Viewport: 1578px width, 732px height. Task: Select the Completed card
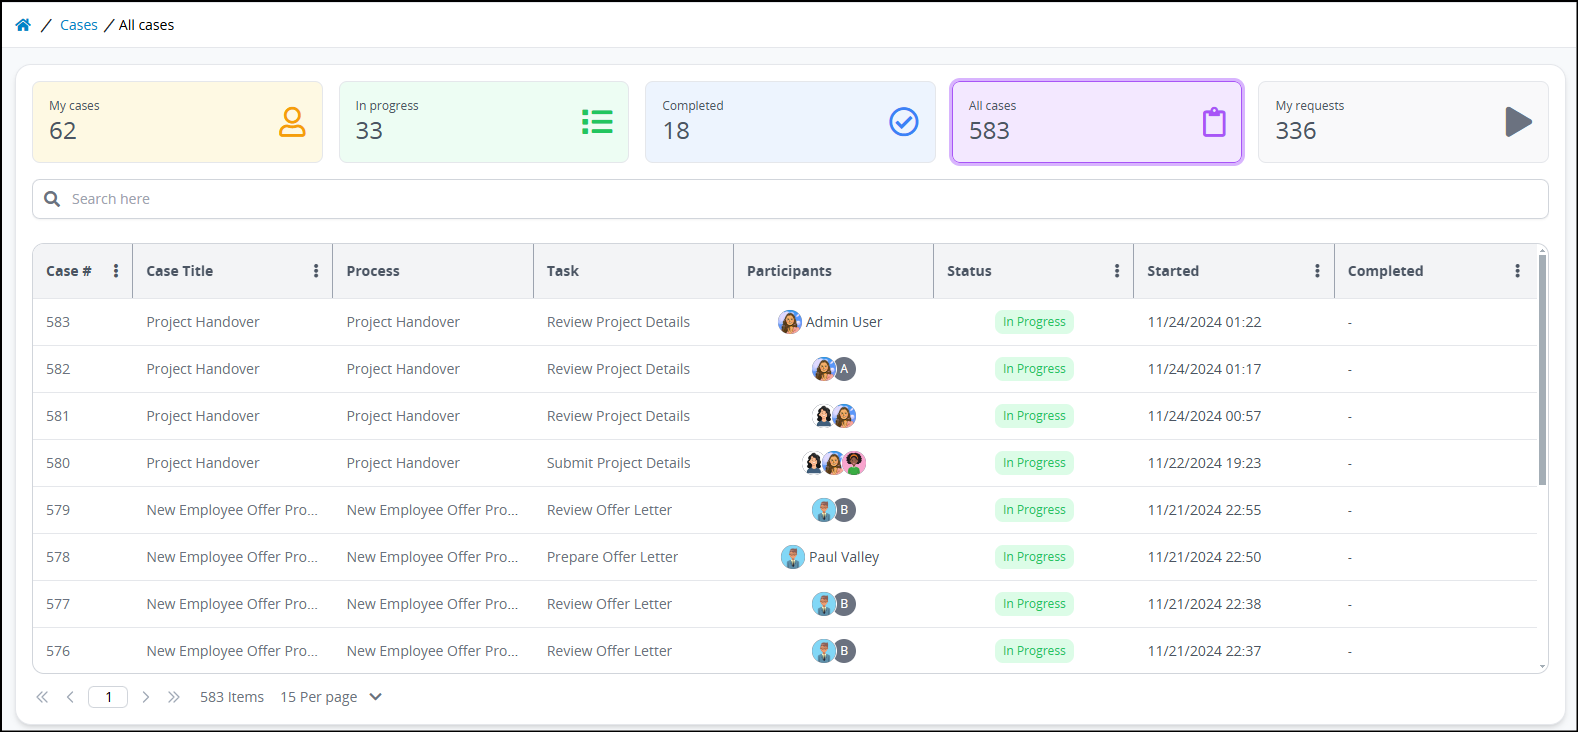[790, 122]
